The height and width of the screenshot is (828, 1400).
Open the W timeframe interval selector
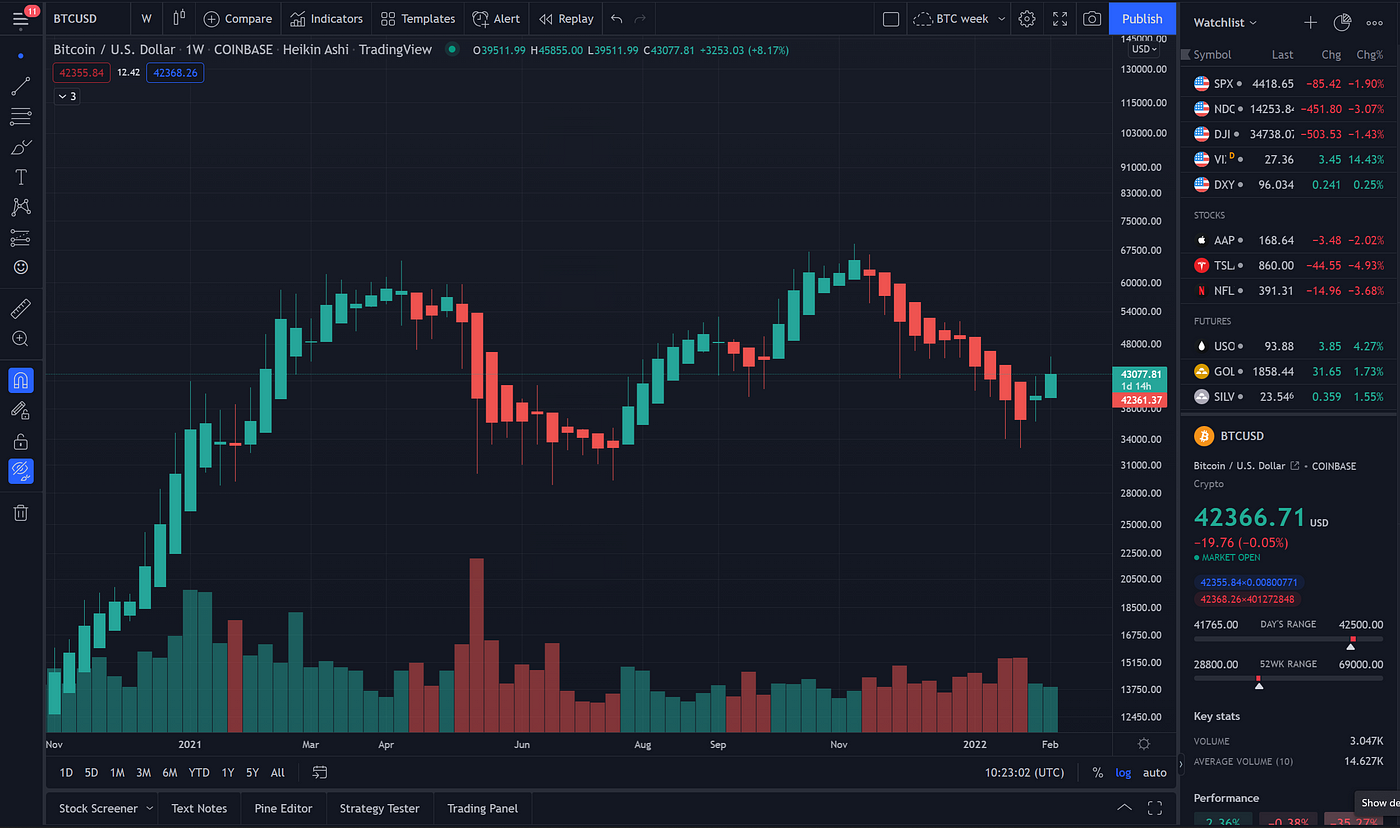coord(147,18)
